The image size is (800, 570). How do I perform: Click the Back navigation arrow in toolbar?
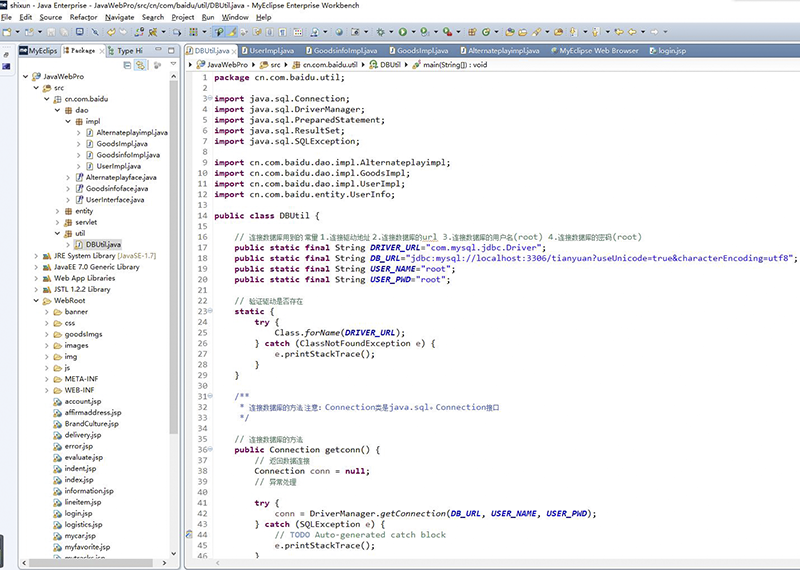[x=633, y=32]
